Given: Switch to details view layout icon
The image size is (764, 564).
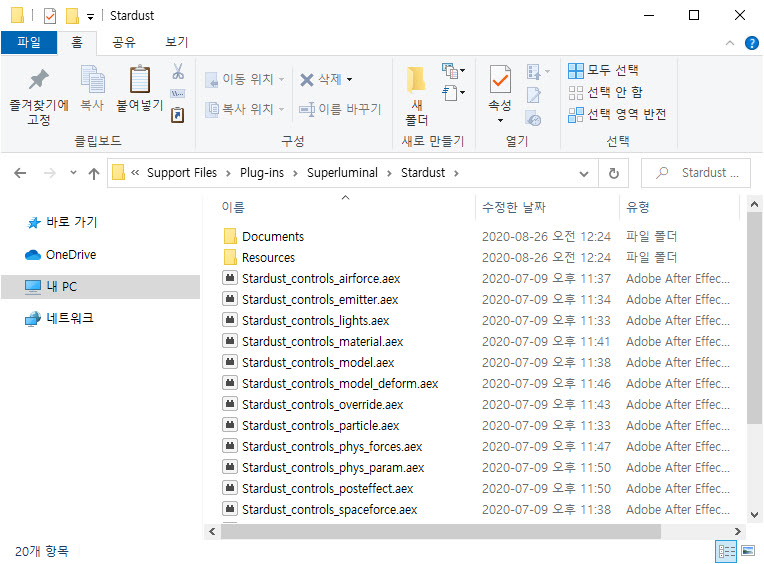Looking at the screenshot, I should tap(726, 551).
